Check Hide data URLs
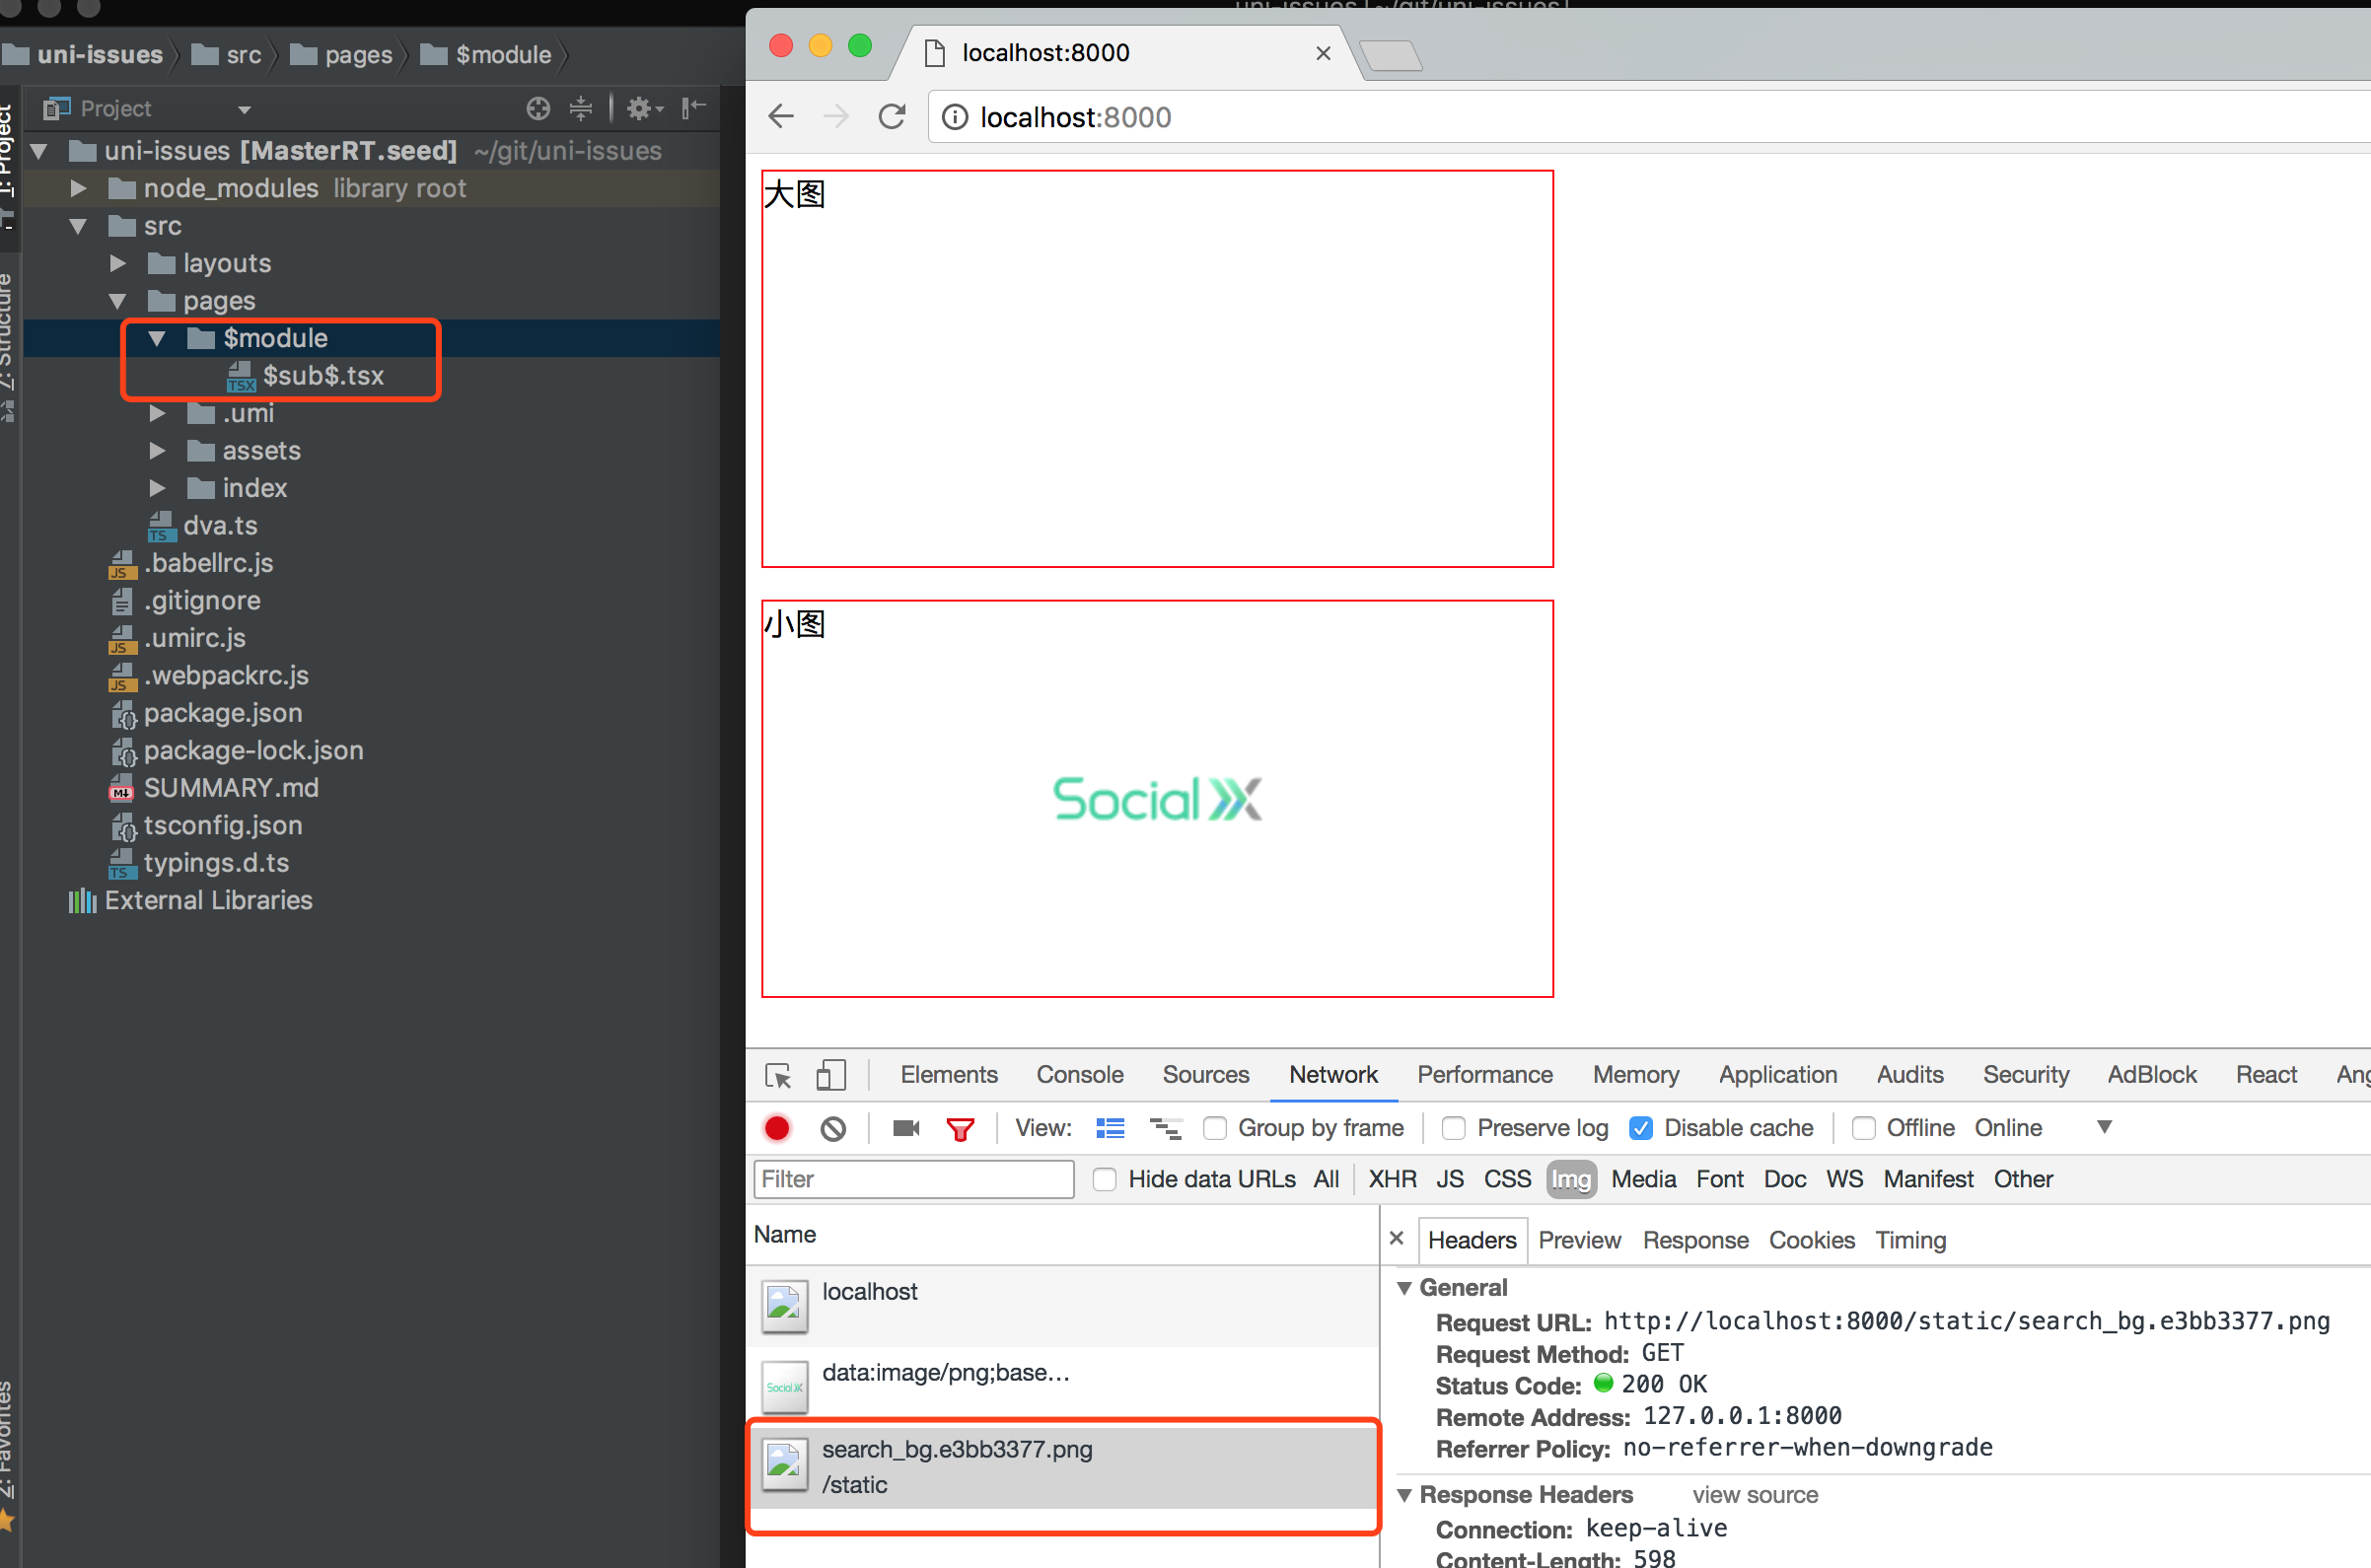2371x1568 pixels. (x=1104, y=1180)
